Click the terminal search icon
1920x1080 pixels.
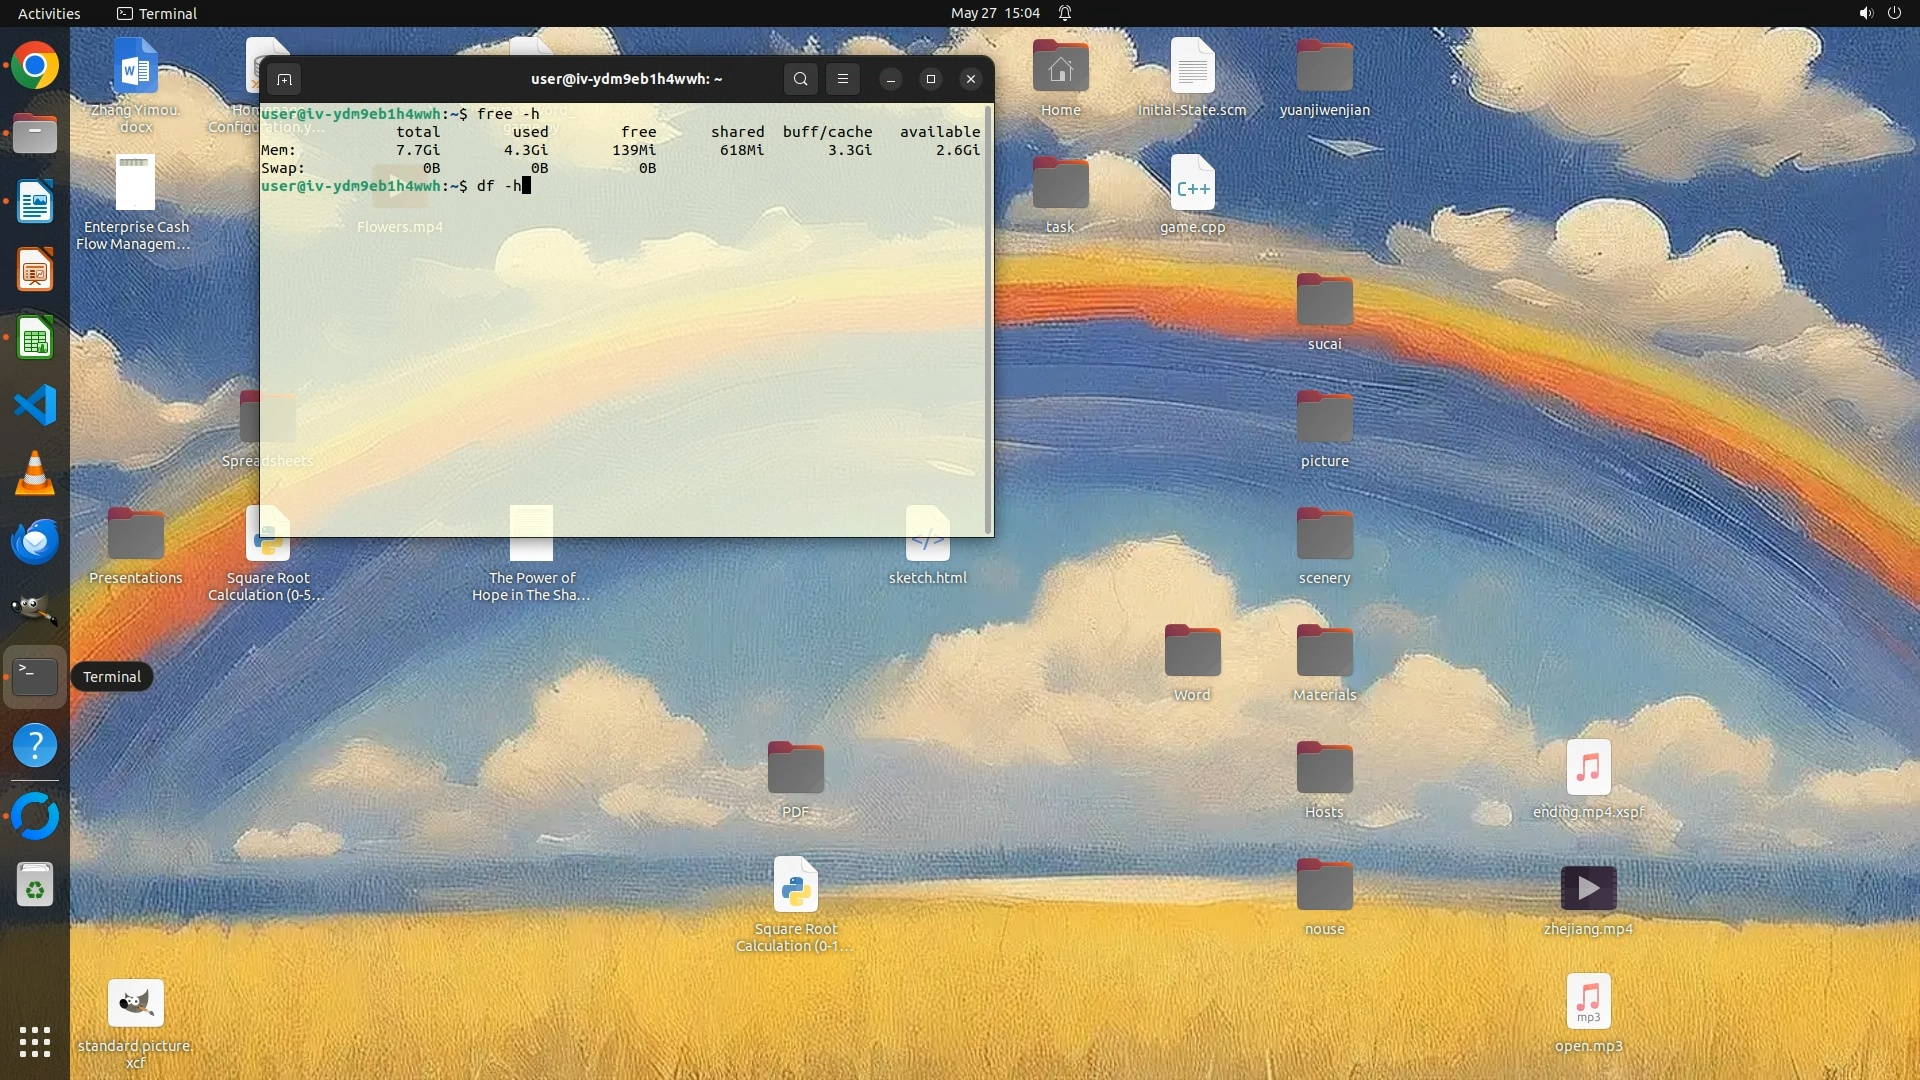[x=800, y=79]
